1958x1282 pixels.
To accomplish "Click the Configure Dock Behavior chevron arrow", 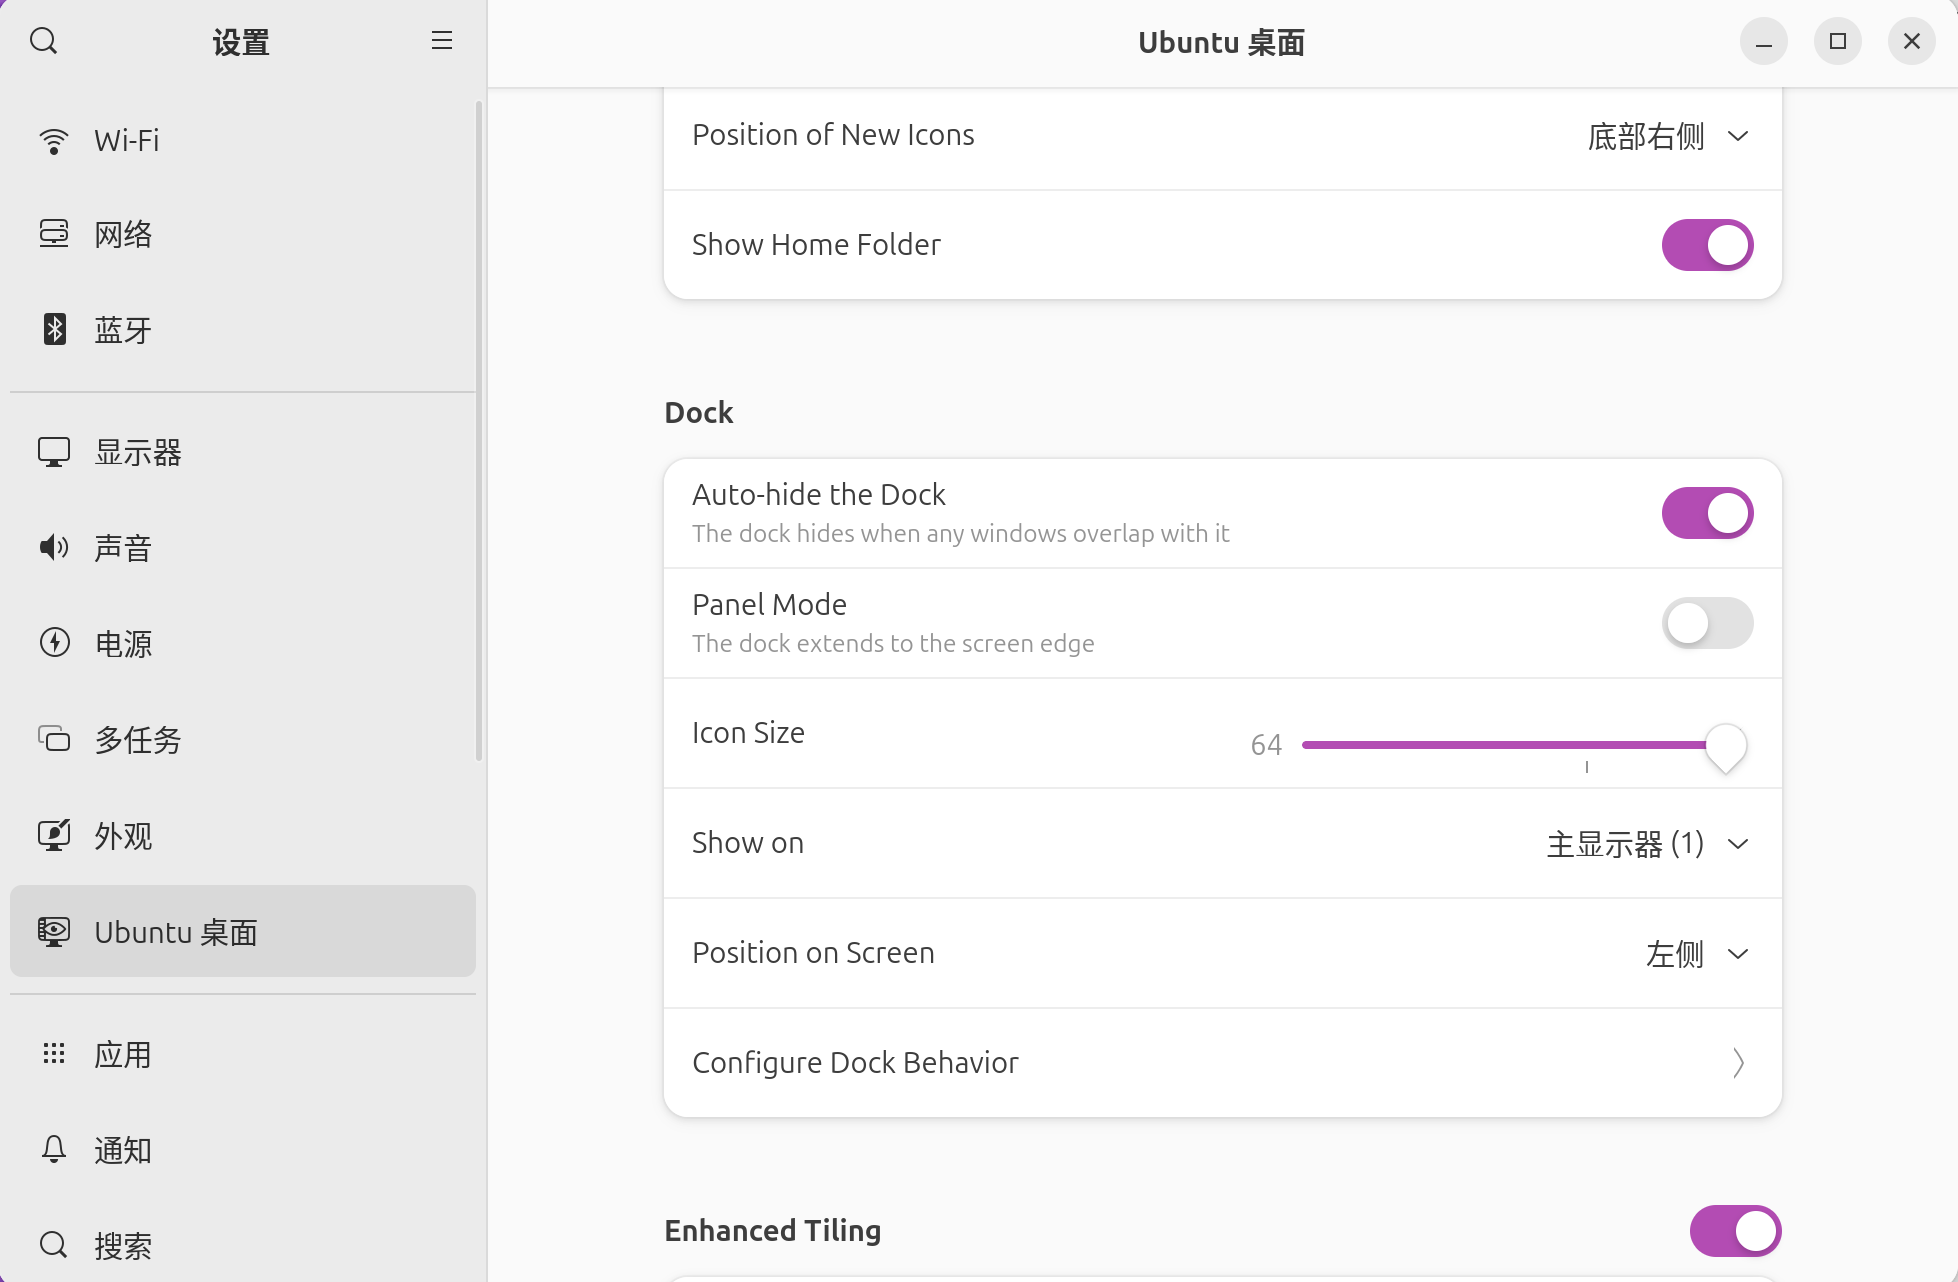I will (x=1738, y=1063).
